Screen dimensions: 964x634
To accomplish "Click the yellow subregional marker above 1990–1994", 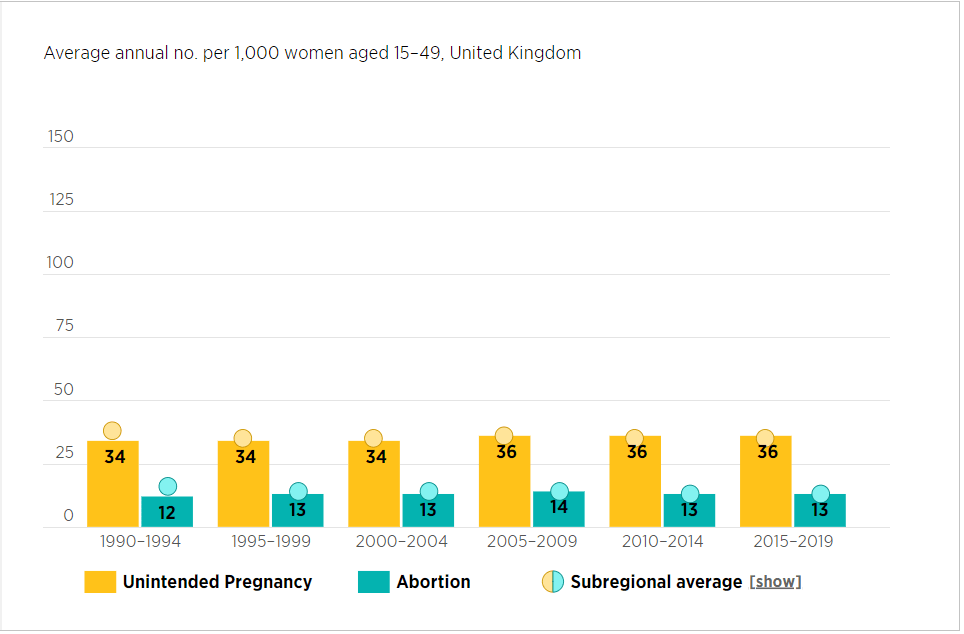I will [x=112, y=431].
